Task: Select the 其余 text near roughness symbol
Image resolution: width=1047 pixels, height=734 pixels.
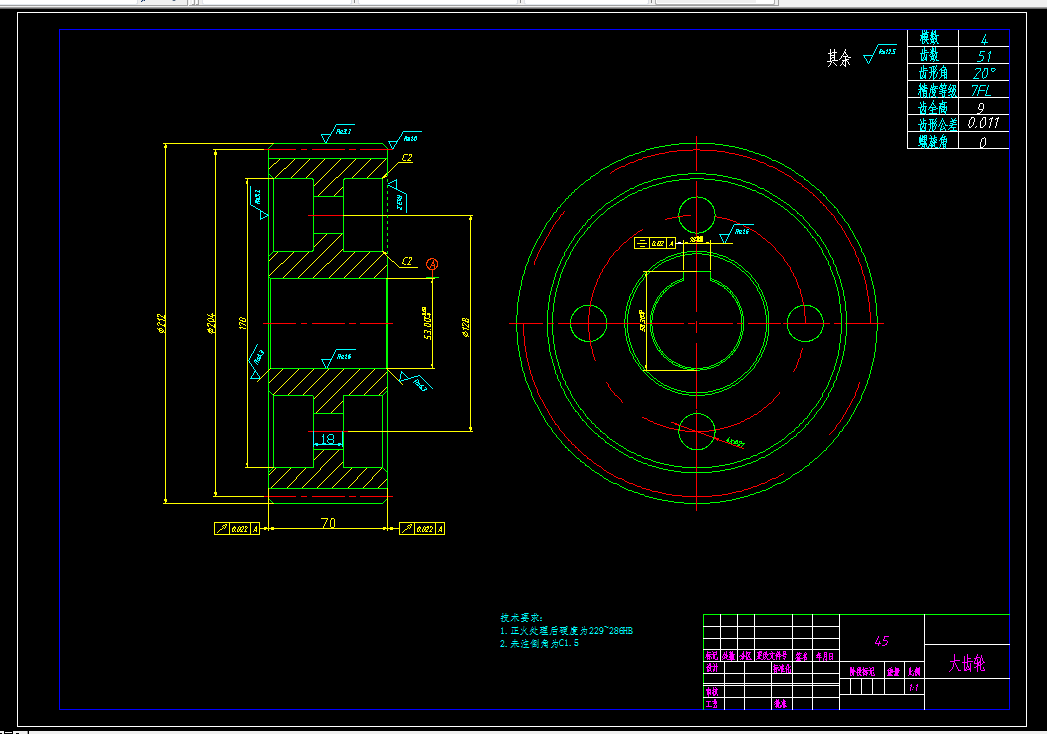Action: tap(839, 58)
